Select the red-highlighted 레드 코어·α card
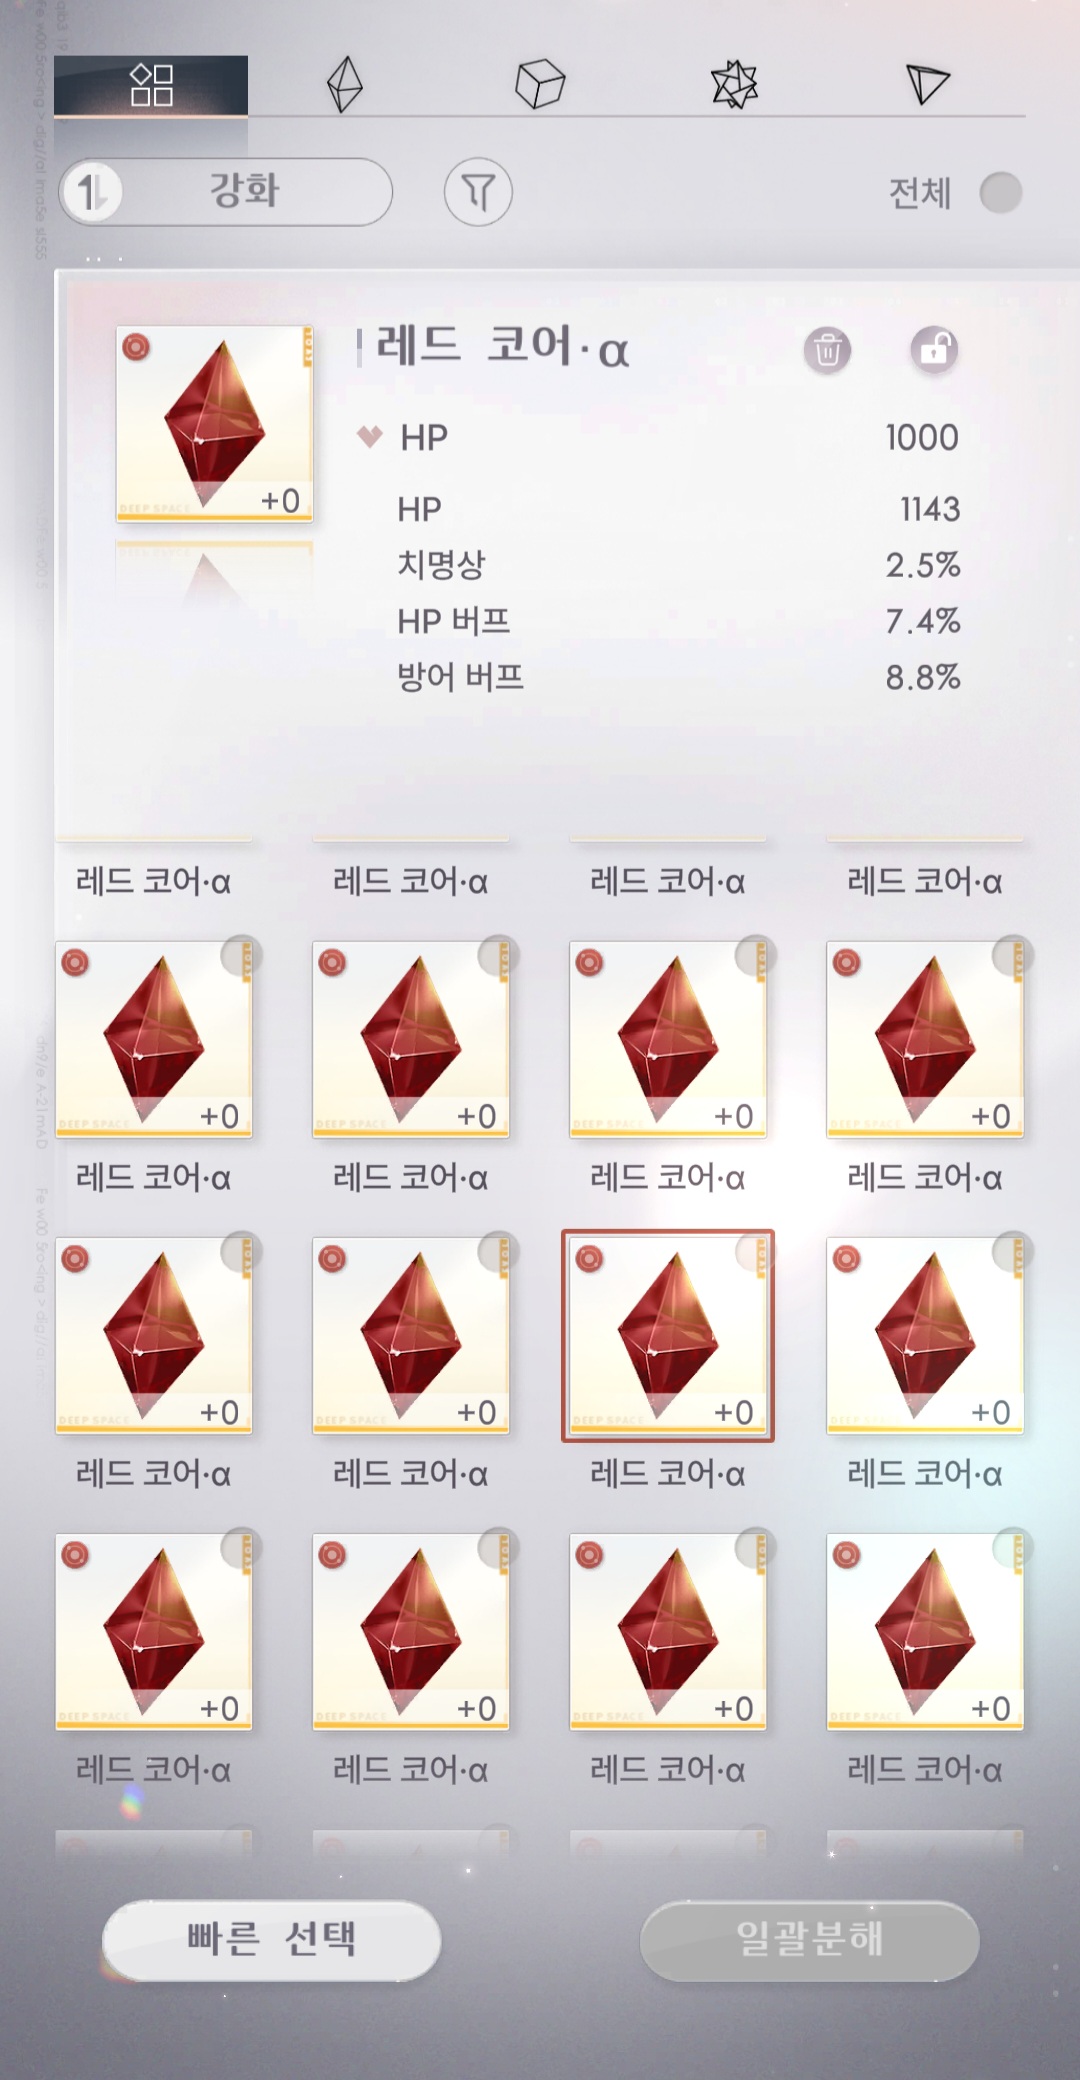 pyautogui.click(x=668, y=1335)
